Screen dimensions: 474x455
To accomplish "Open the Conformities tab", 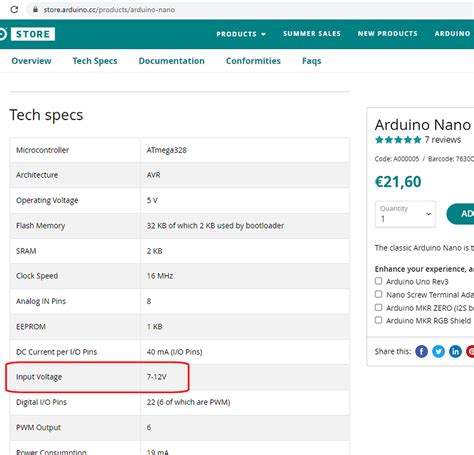I will (253, 61).
